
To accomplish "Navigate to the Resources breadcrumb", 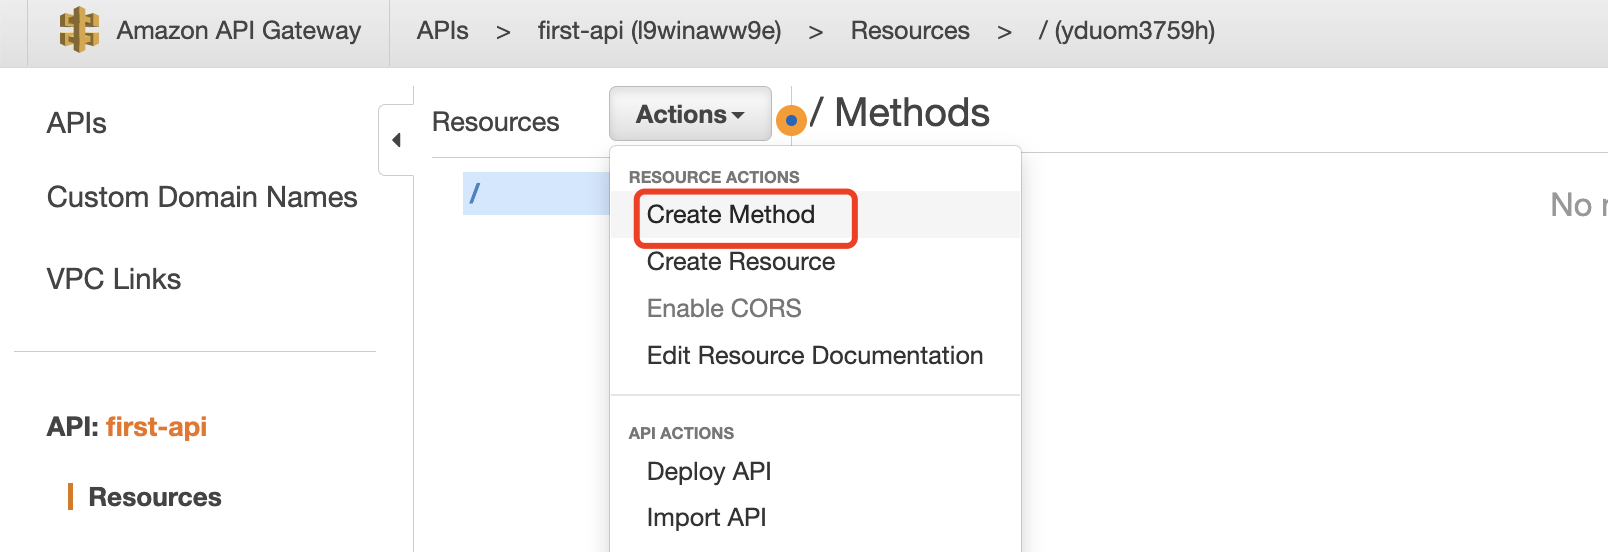I will tap(910, 31).
